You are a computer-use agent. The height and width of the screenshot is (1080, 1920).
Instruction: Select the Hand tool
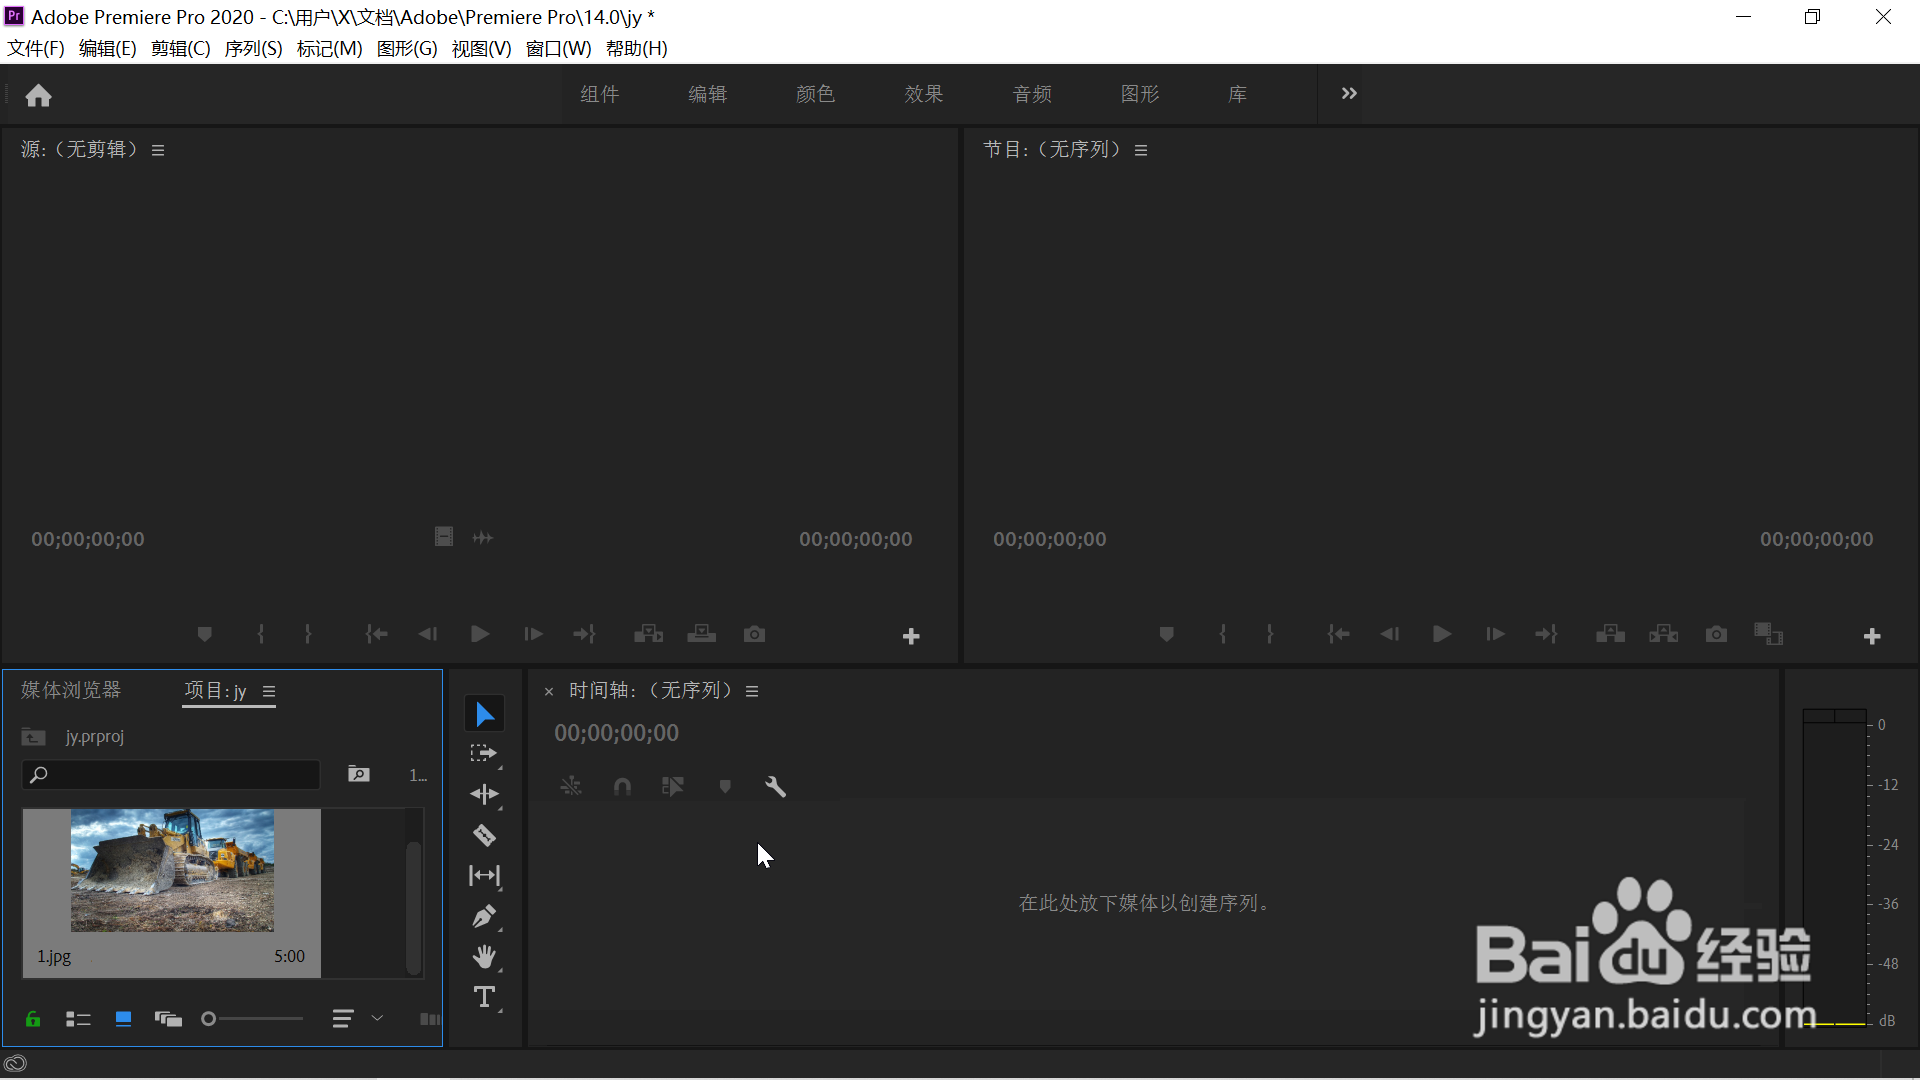[485, 957]
